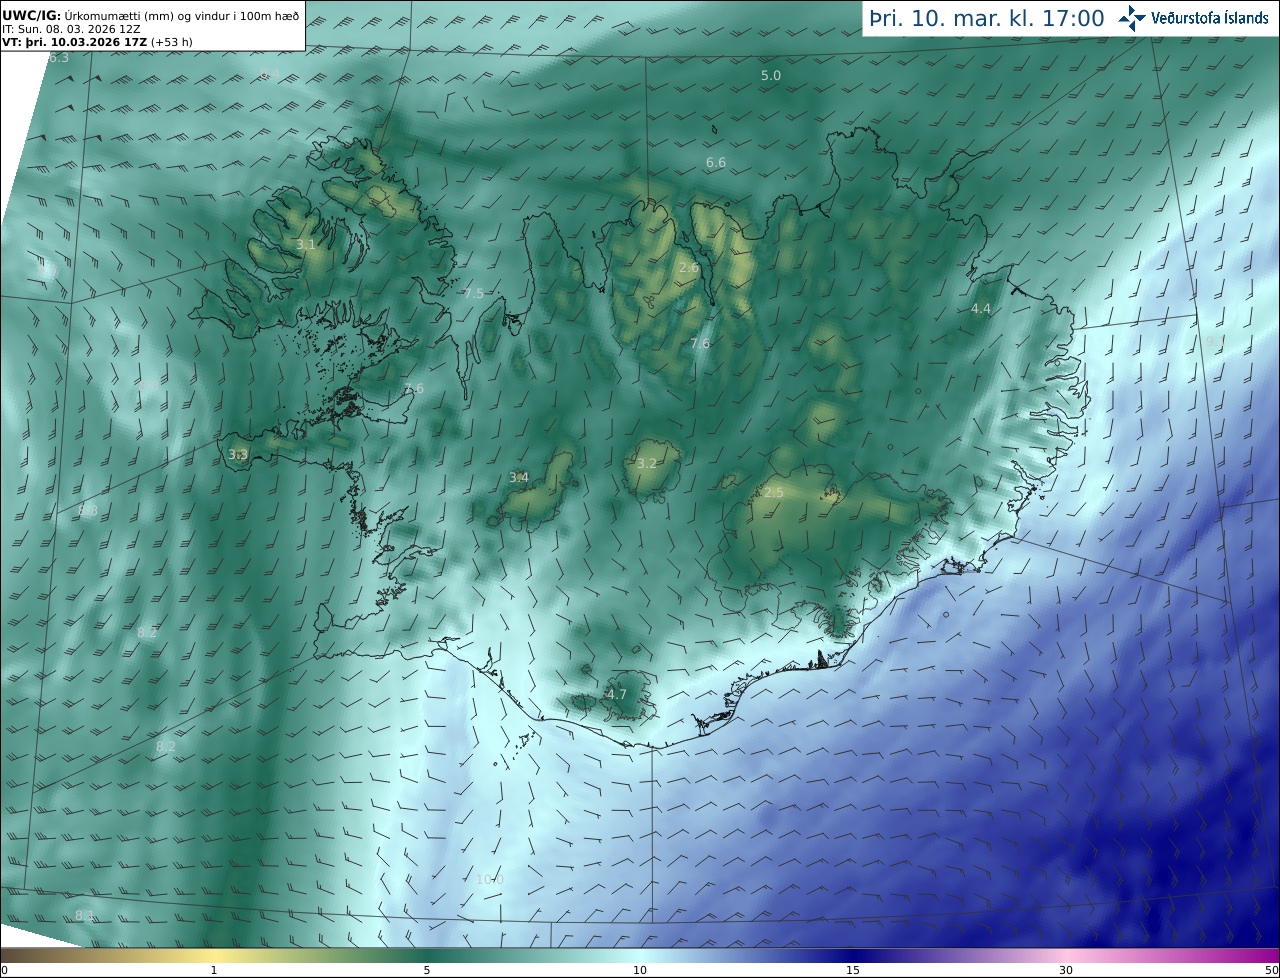
Task: Click the 6.6 value label
Action: (716, 162)
